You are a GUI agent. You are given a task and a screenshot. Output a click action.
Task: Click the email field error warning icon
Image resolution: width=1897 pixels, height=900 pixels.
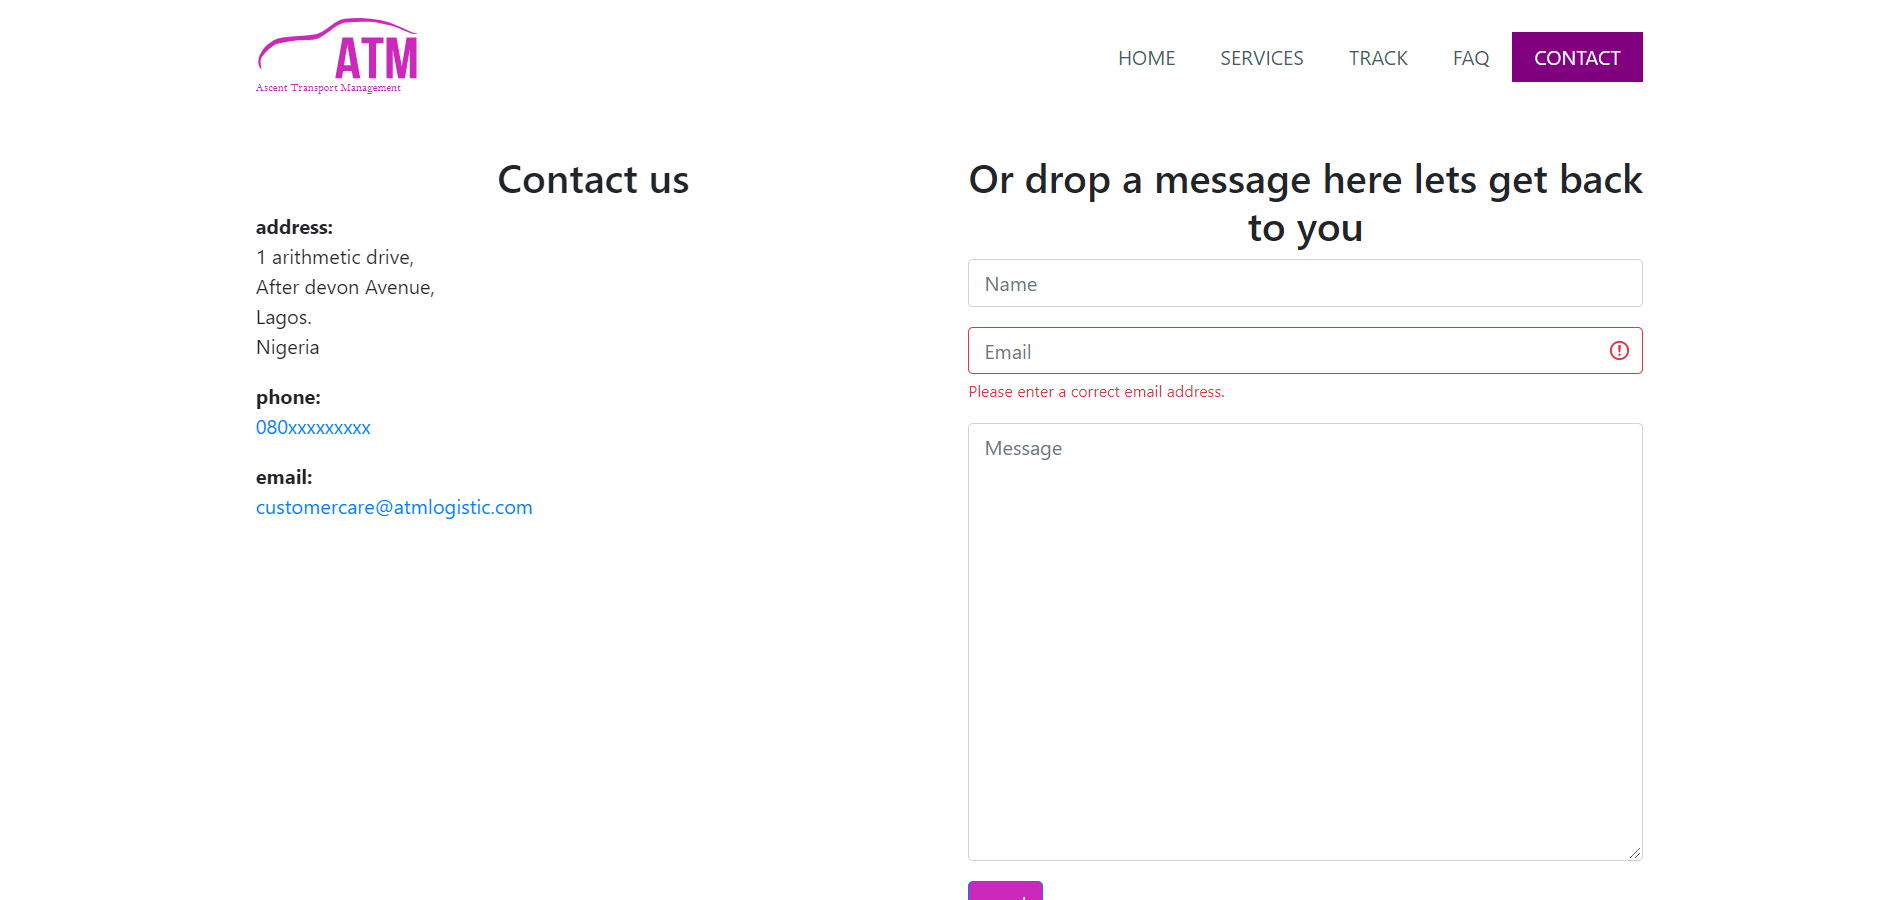click(x=1619, y=351)
